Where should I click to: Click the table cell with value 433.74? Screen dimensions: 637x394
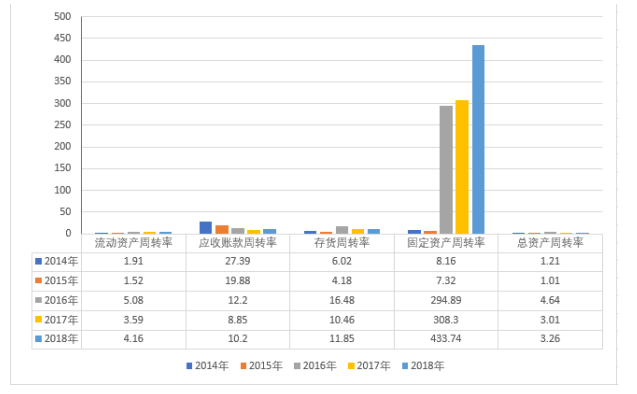(x=446, y=339)
